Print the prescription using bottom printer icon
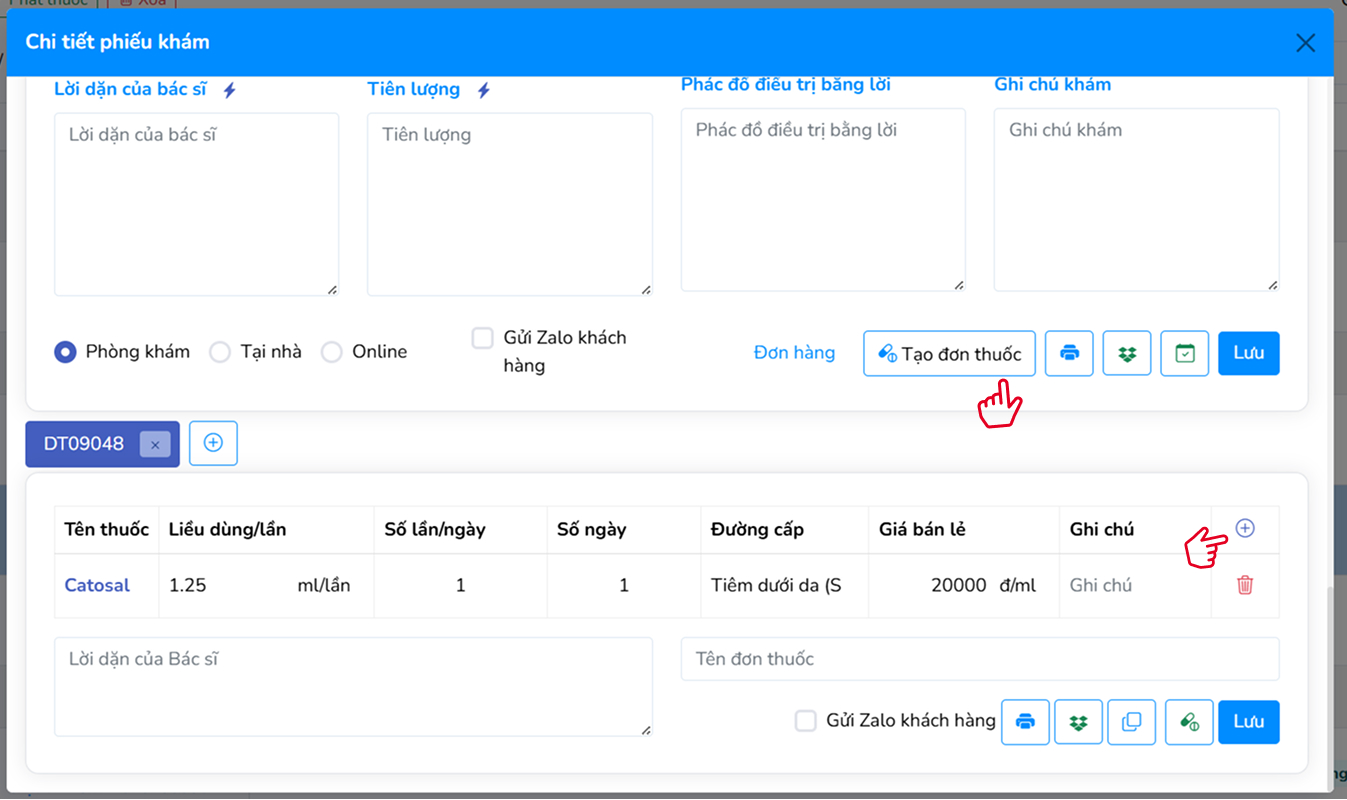The width and height of the screenshot is (1347, 800). (x=1025, y=721)
